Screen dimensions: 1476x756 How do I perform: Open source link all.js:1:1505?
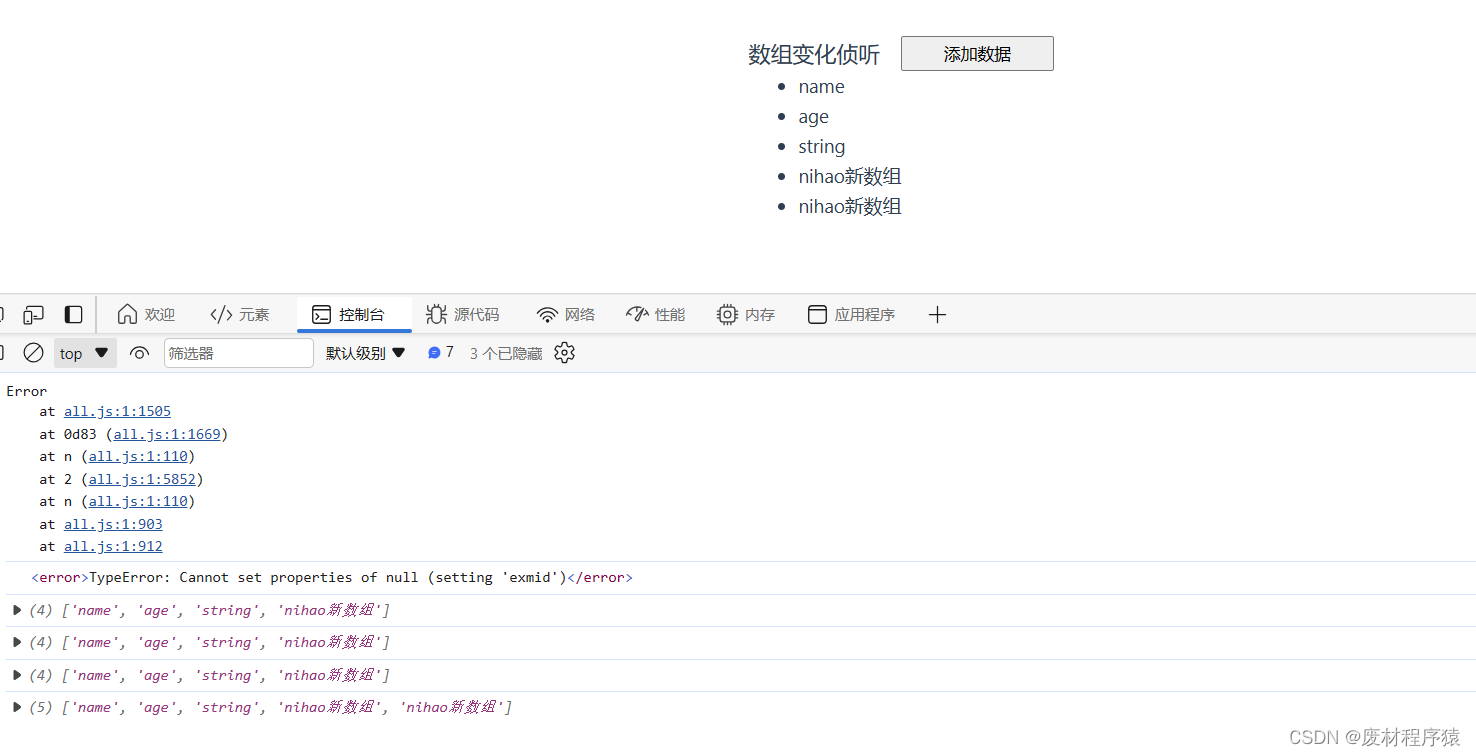click(117, 411)
